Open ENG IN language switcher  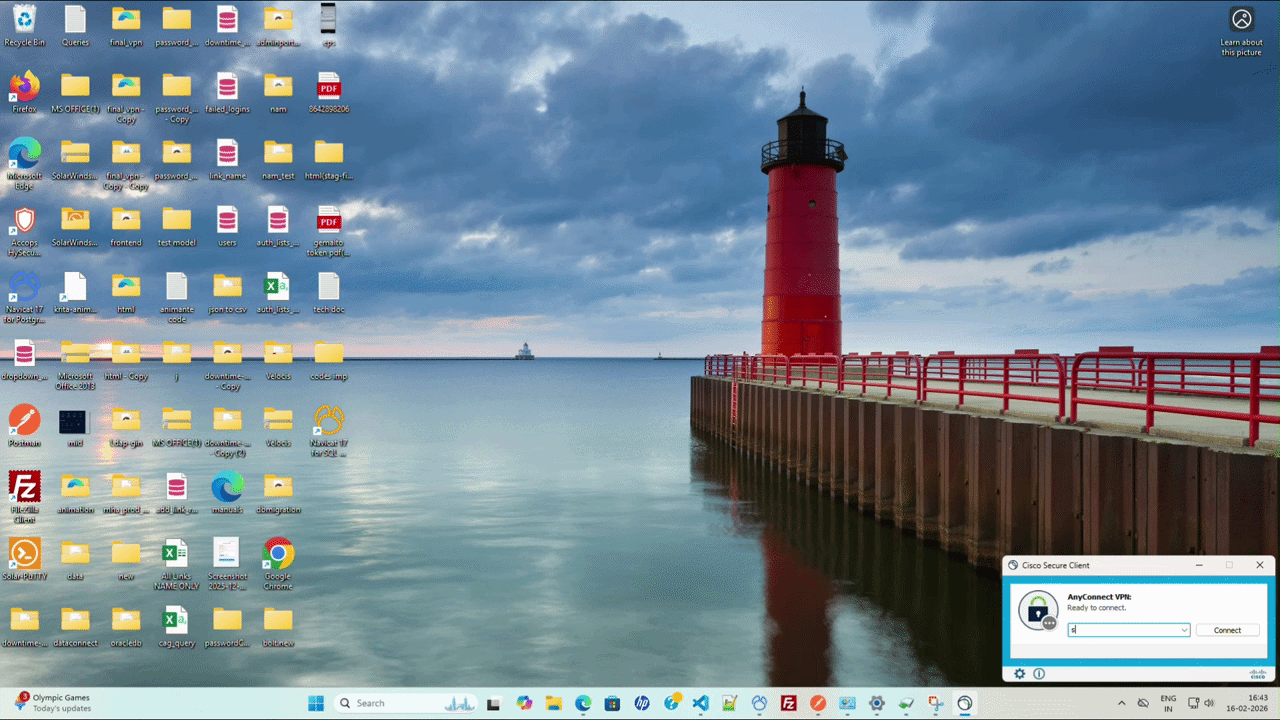click(1167, 703)
